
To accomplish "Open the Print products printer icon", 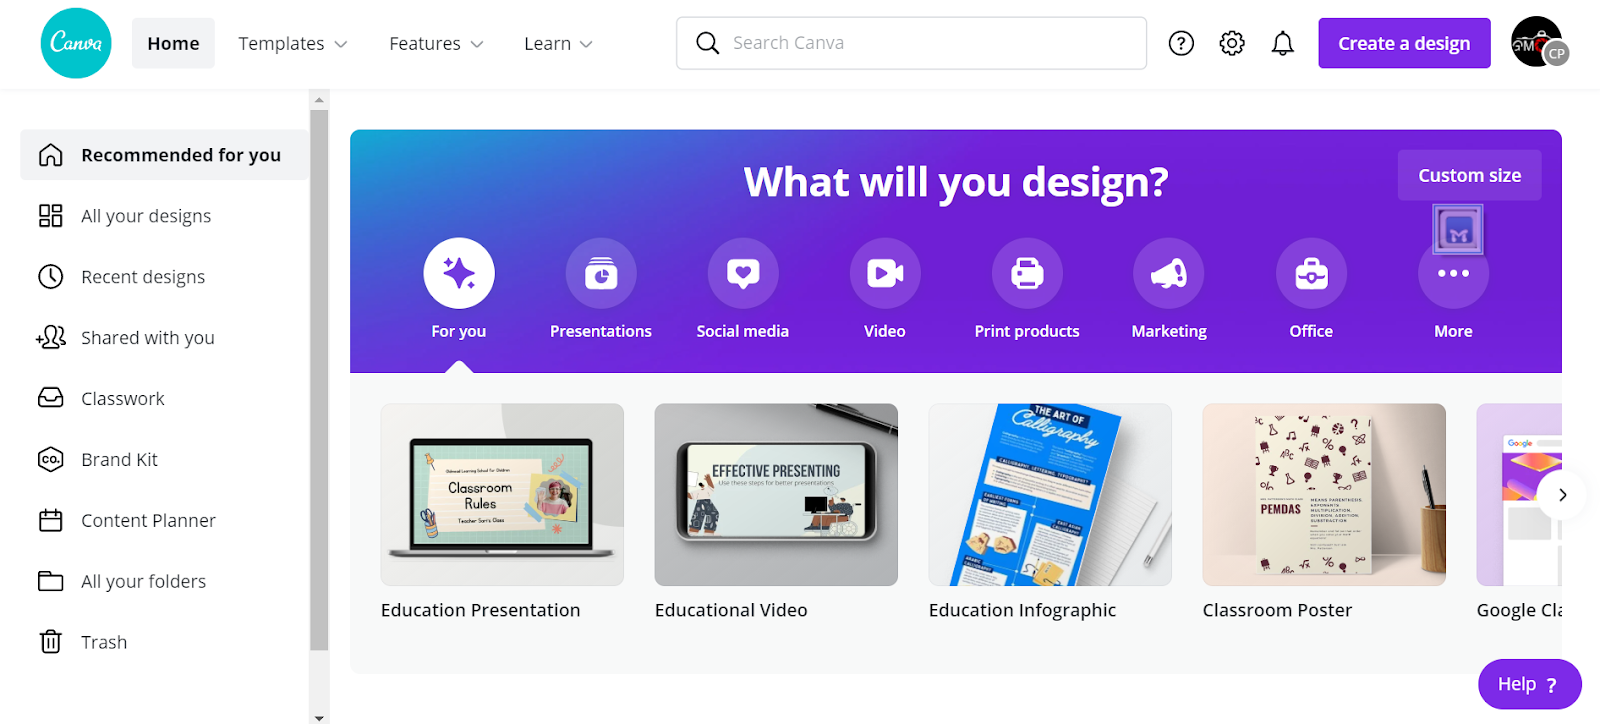I will click(x=1027, y=273).
